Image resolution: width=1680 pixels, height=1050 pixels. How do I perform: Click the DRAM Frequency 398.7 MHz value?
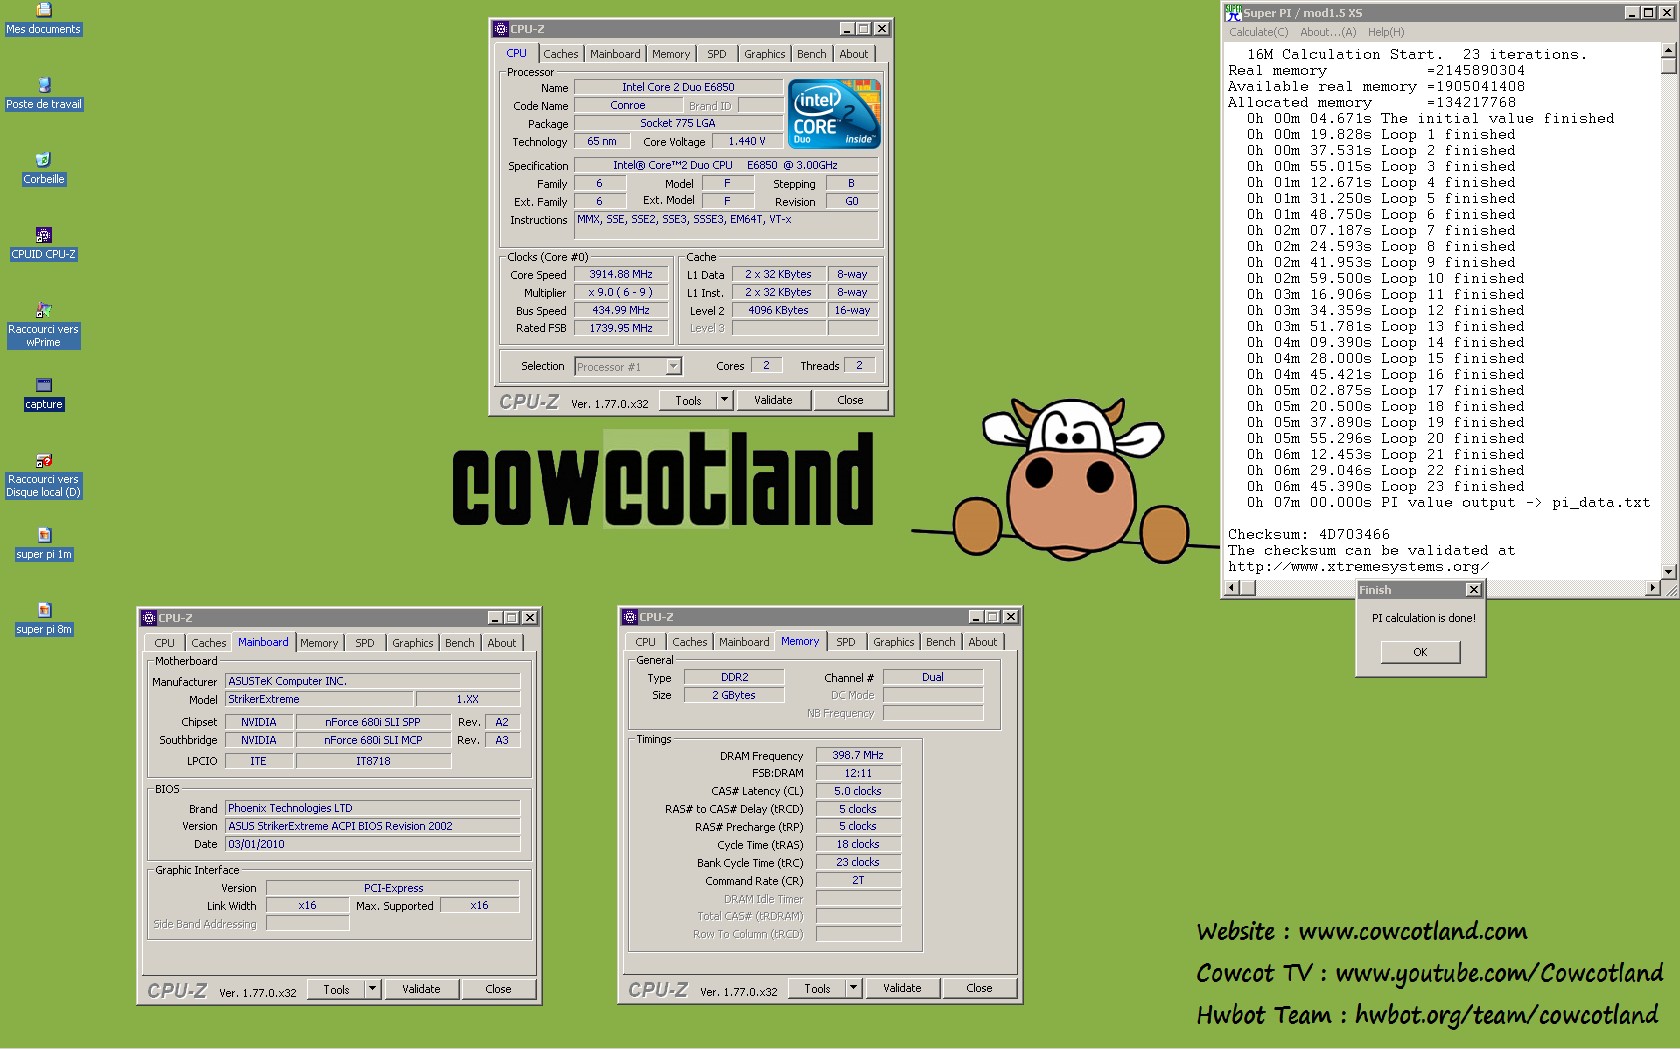[x=858, y=755]
